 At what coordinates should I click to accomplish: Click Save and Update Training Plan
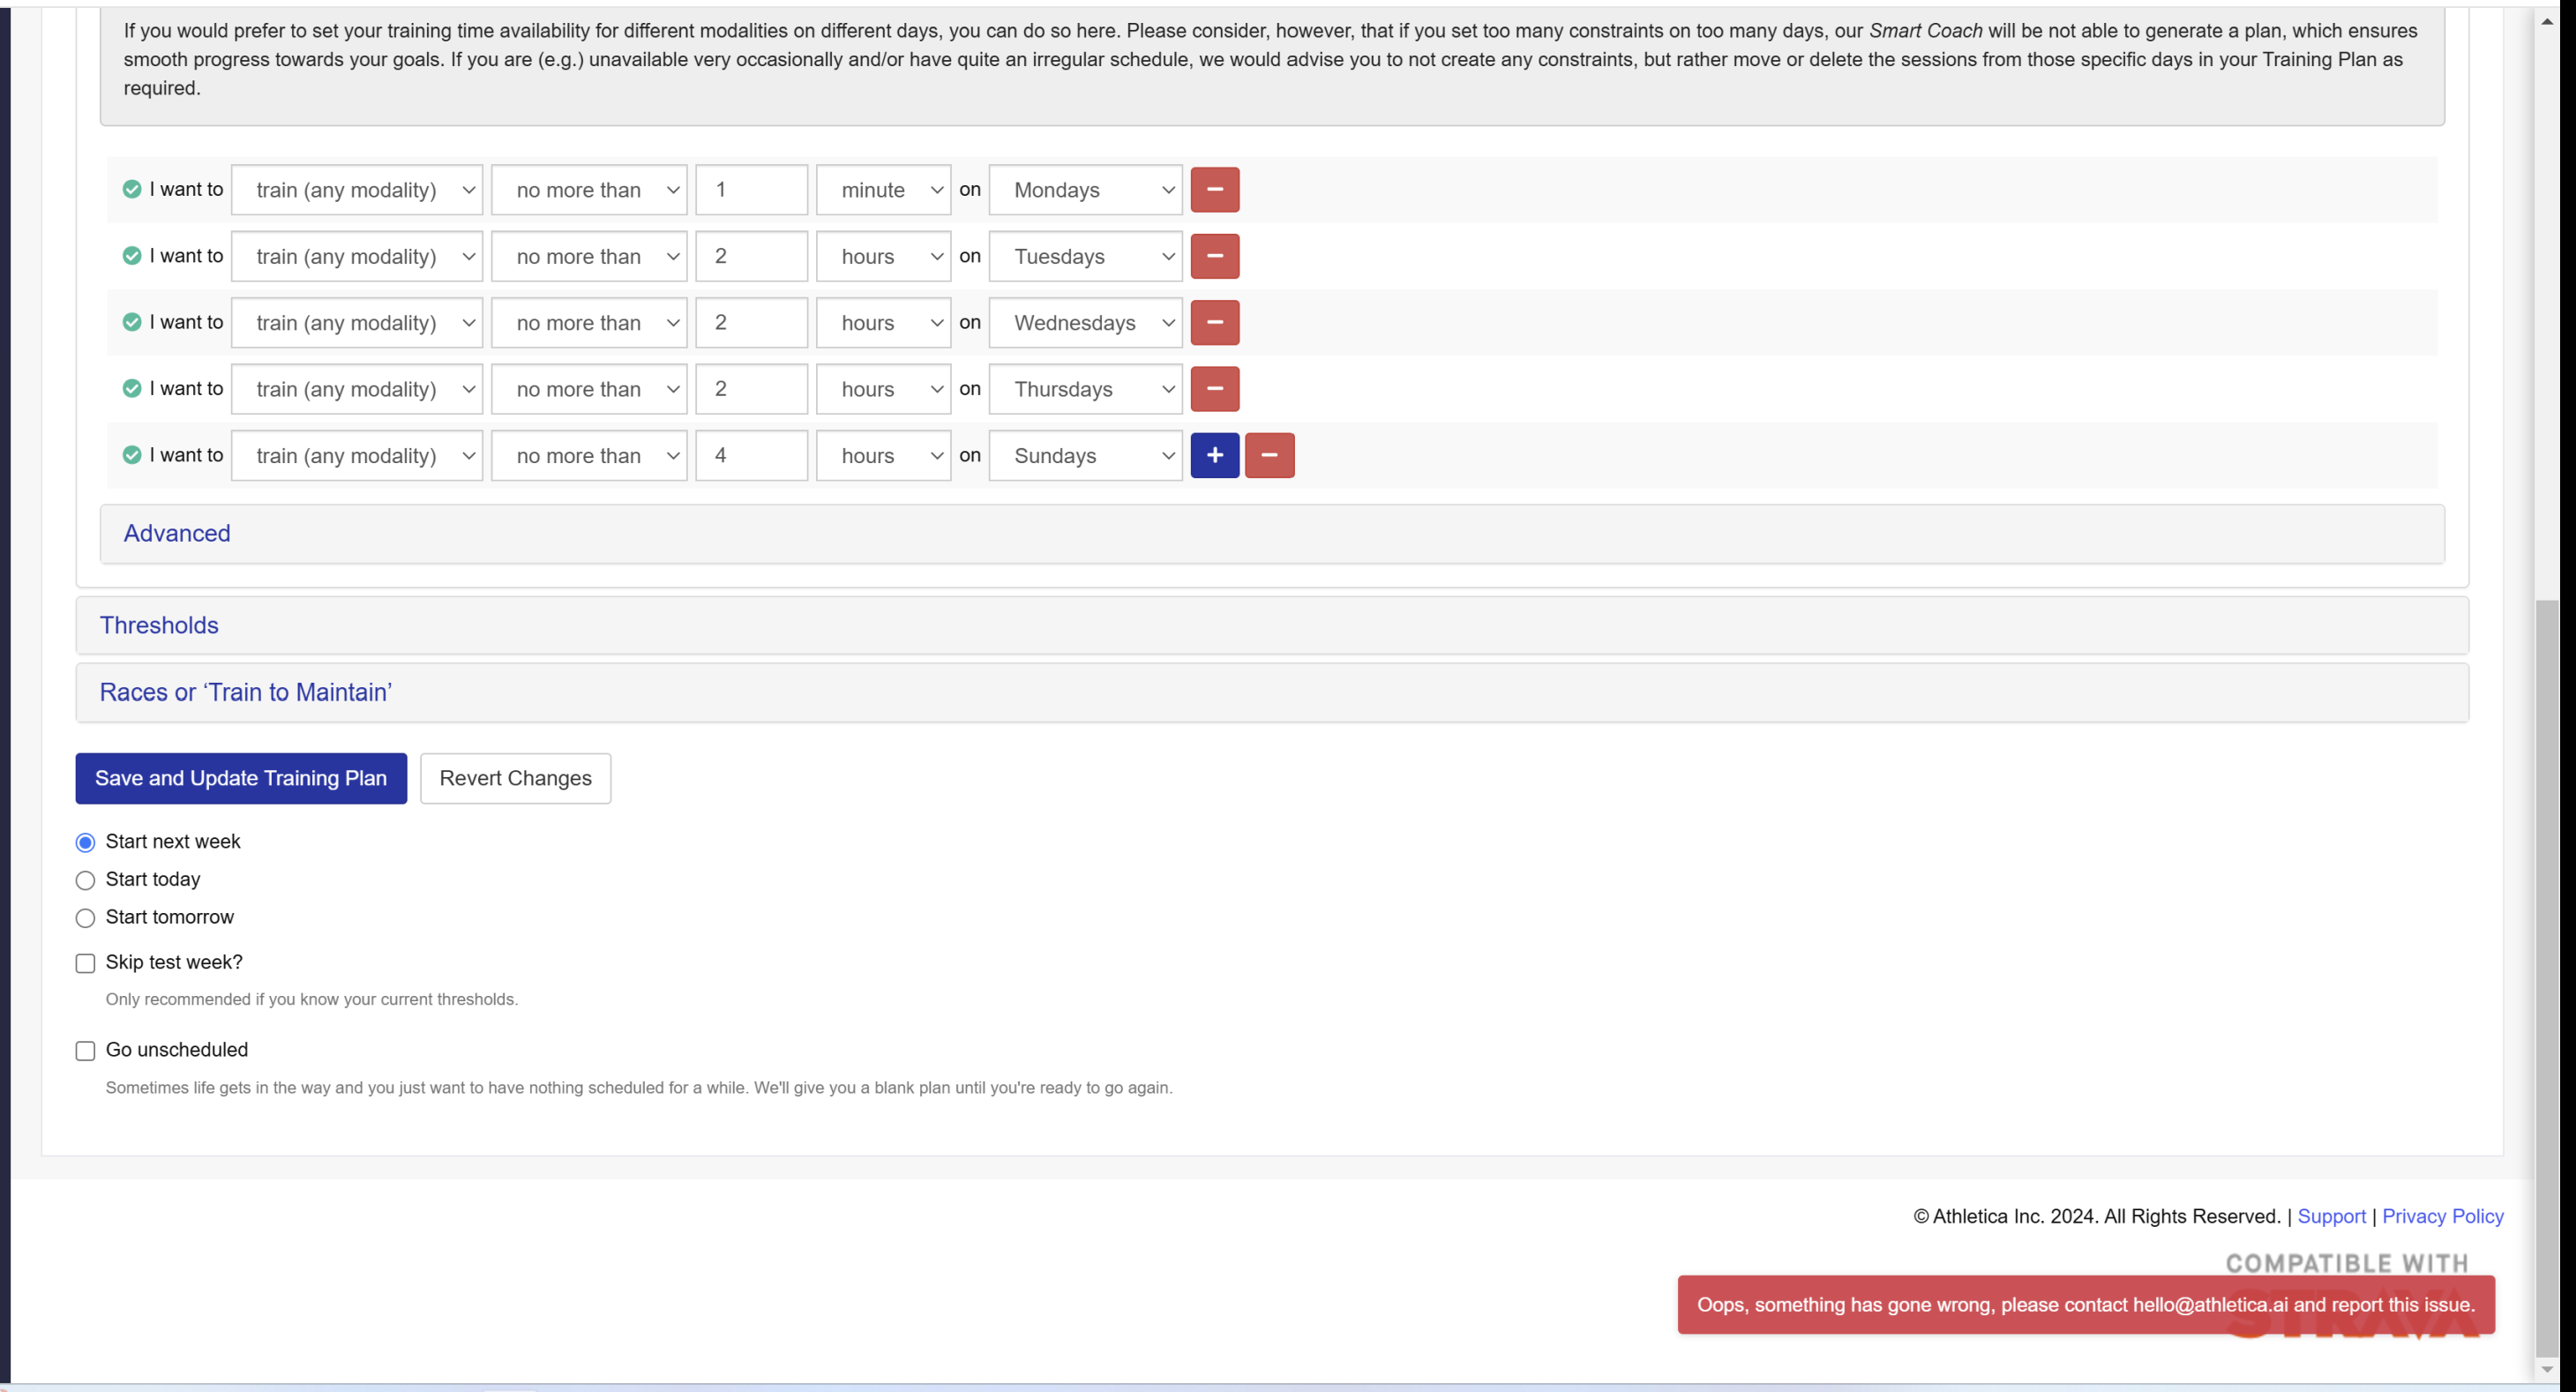pos(241,778)
